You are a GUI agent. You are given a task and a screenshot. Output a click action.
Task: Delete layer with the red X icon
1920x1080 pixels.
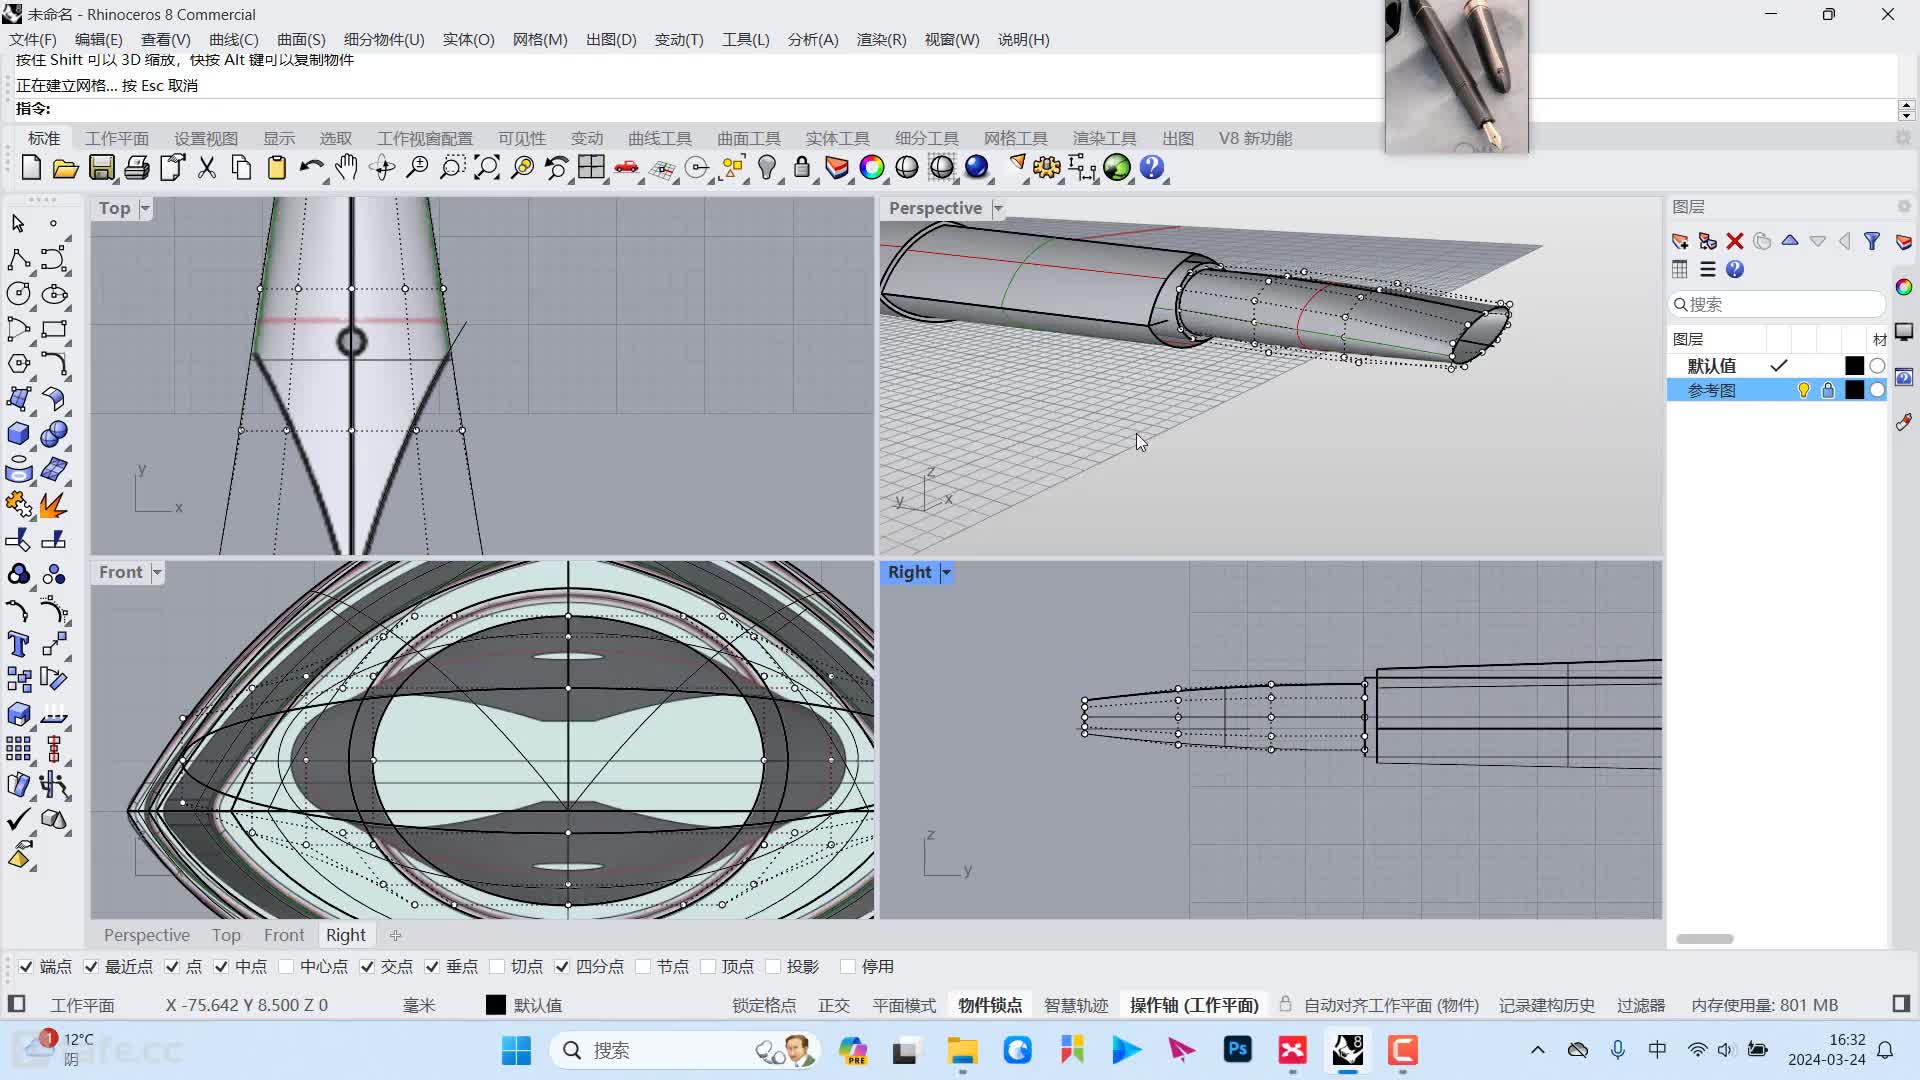click(x=1735, y=241)
